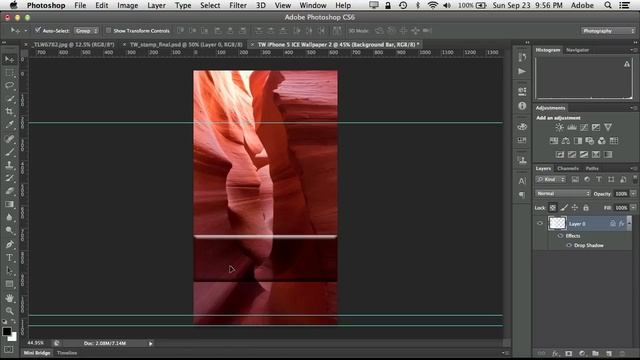Select the Move tool in the toolbox
This screenshot has width=640, height=360.
coord(9,60)
